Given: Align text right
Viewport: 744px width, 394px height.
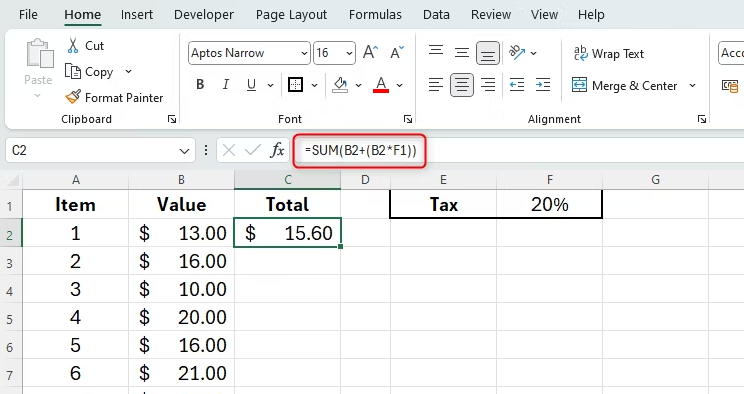Looking at the screenshot, I should click(488, 85).
